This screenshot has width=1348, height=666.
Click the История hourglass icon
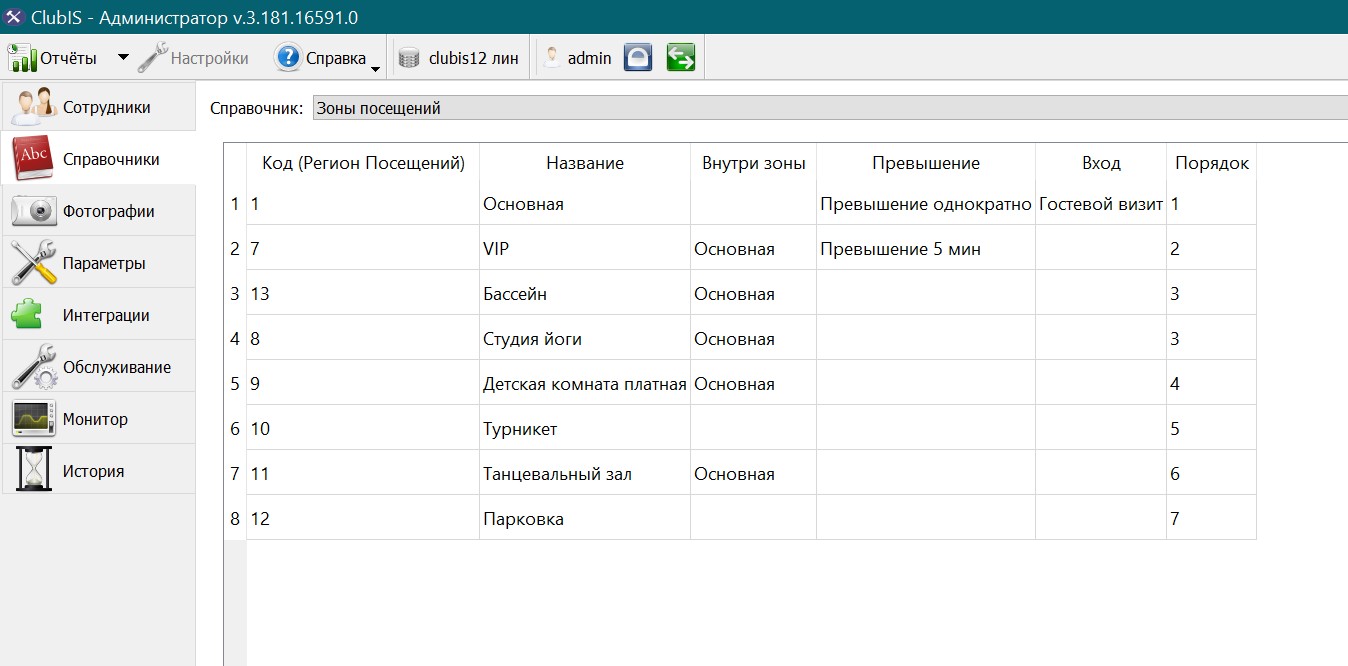[36, 471]
